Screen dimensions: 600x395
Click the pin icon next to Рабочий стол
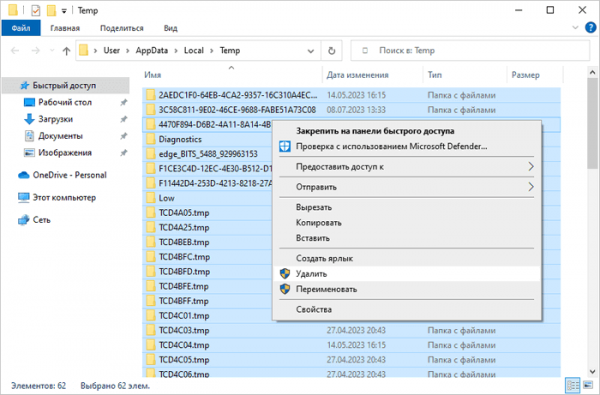pyautogui.click(x=123, y=103)
